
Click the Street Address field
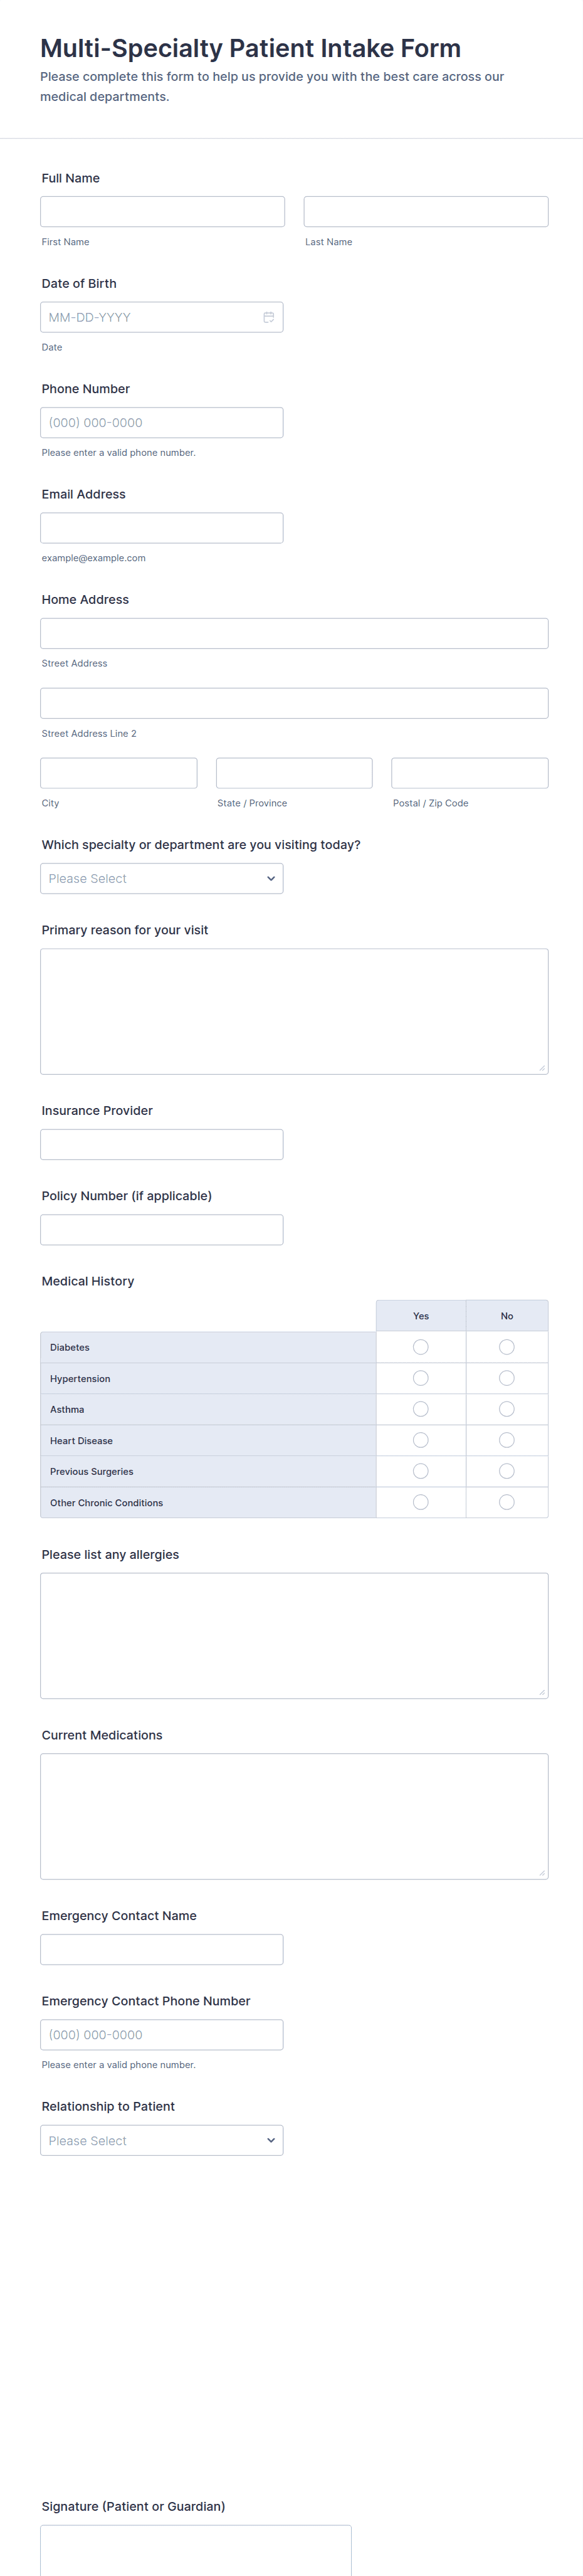[x=294, y=633]
